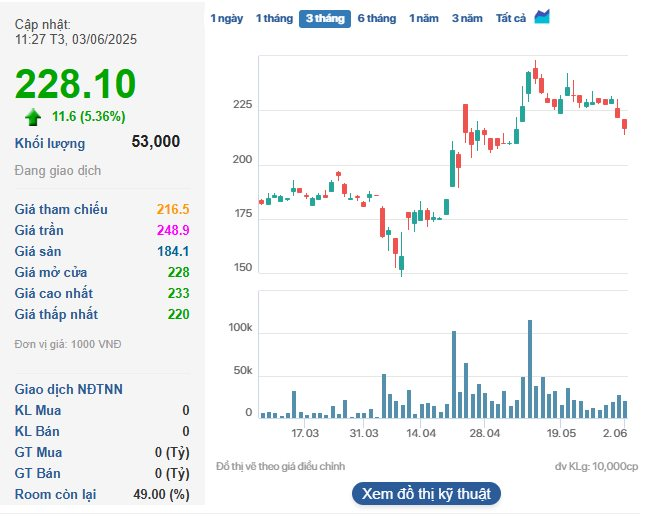Image resolution: width=652 pixels, height=517 pixels.
Task: Click the 17.03 date axis label
Action: [305, 433]
